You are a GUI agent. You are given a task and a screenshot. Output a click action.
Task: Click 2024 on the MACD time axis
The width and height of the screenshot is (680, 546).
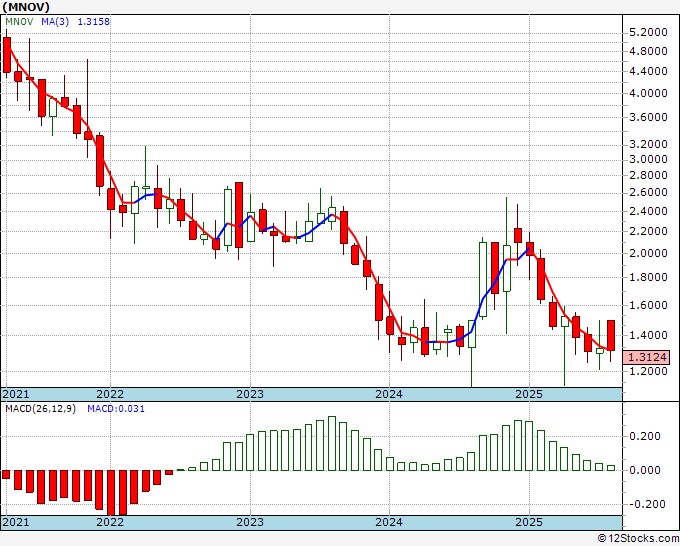[389, 522]
